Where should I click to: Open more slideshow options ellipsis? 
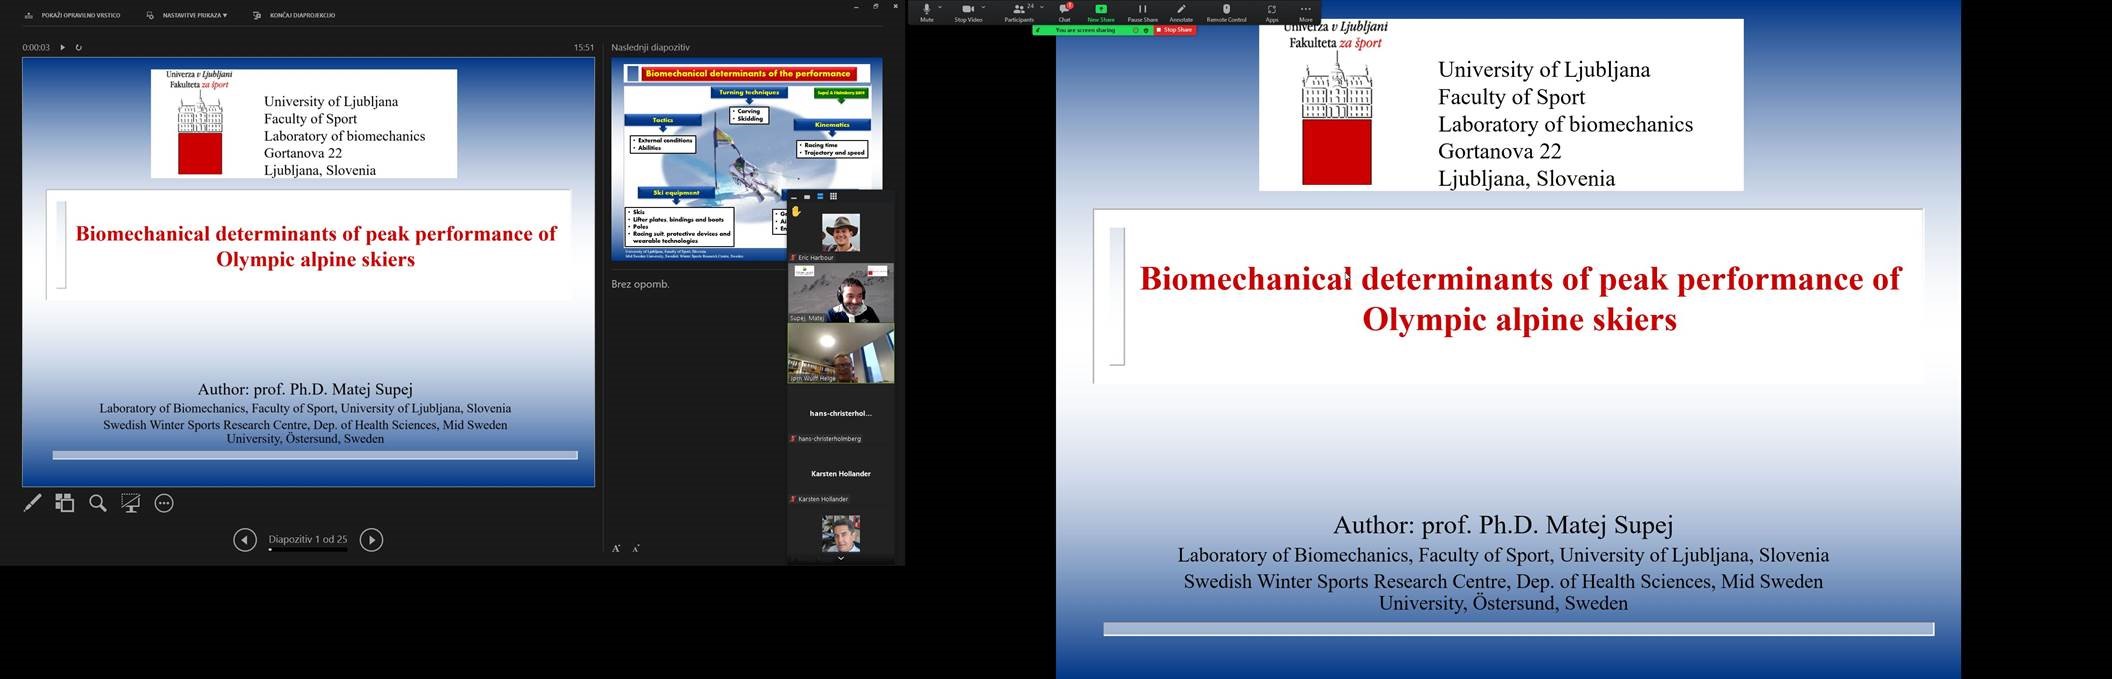click(x=164, y=503)
